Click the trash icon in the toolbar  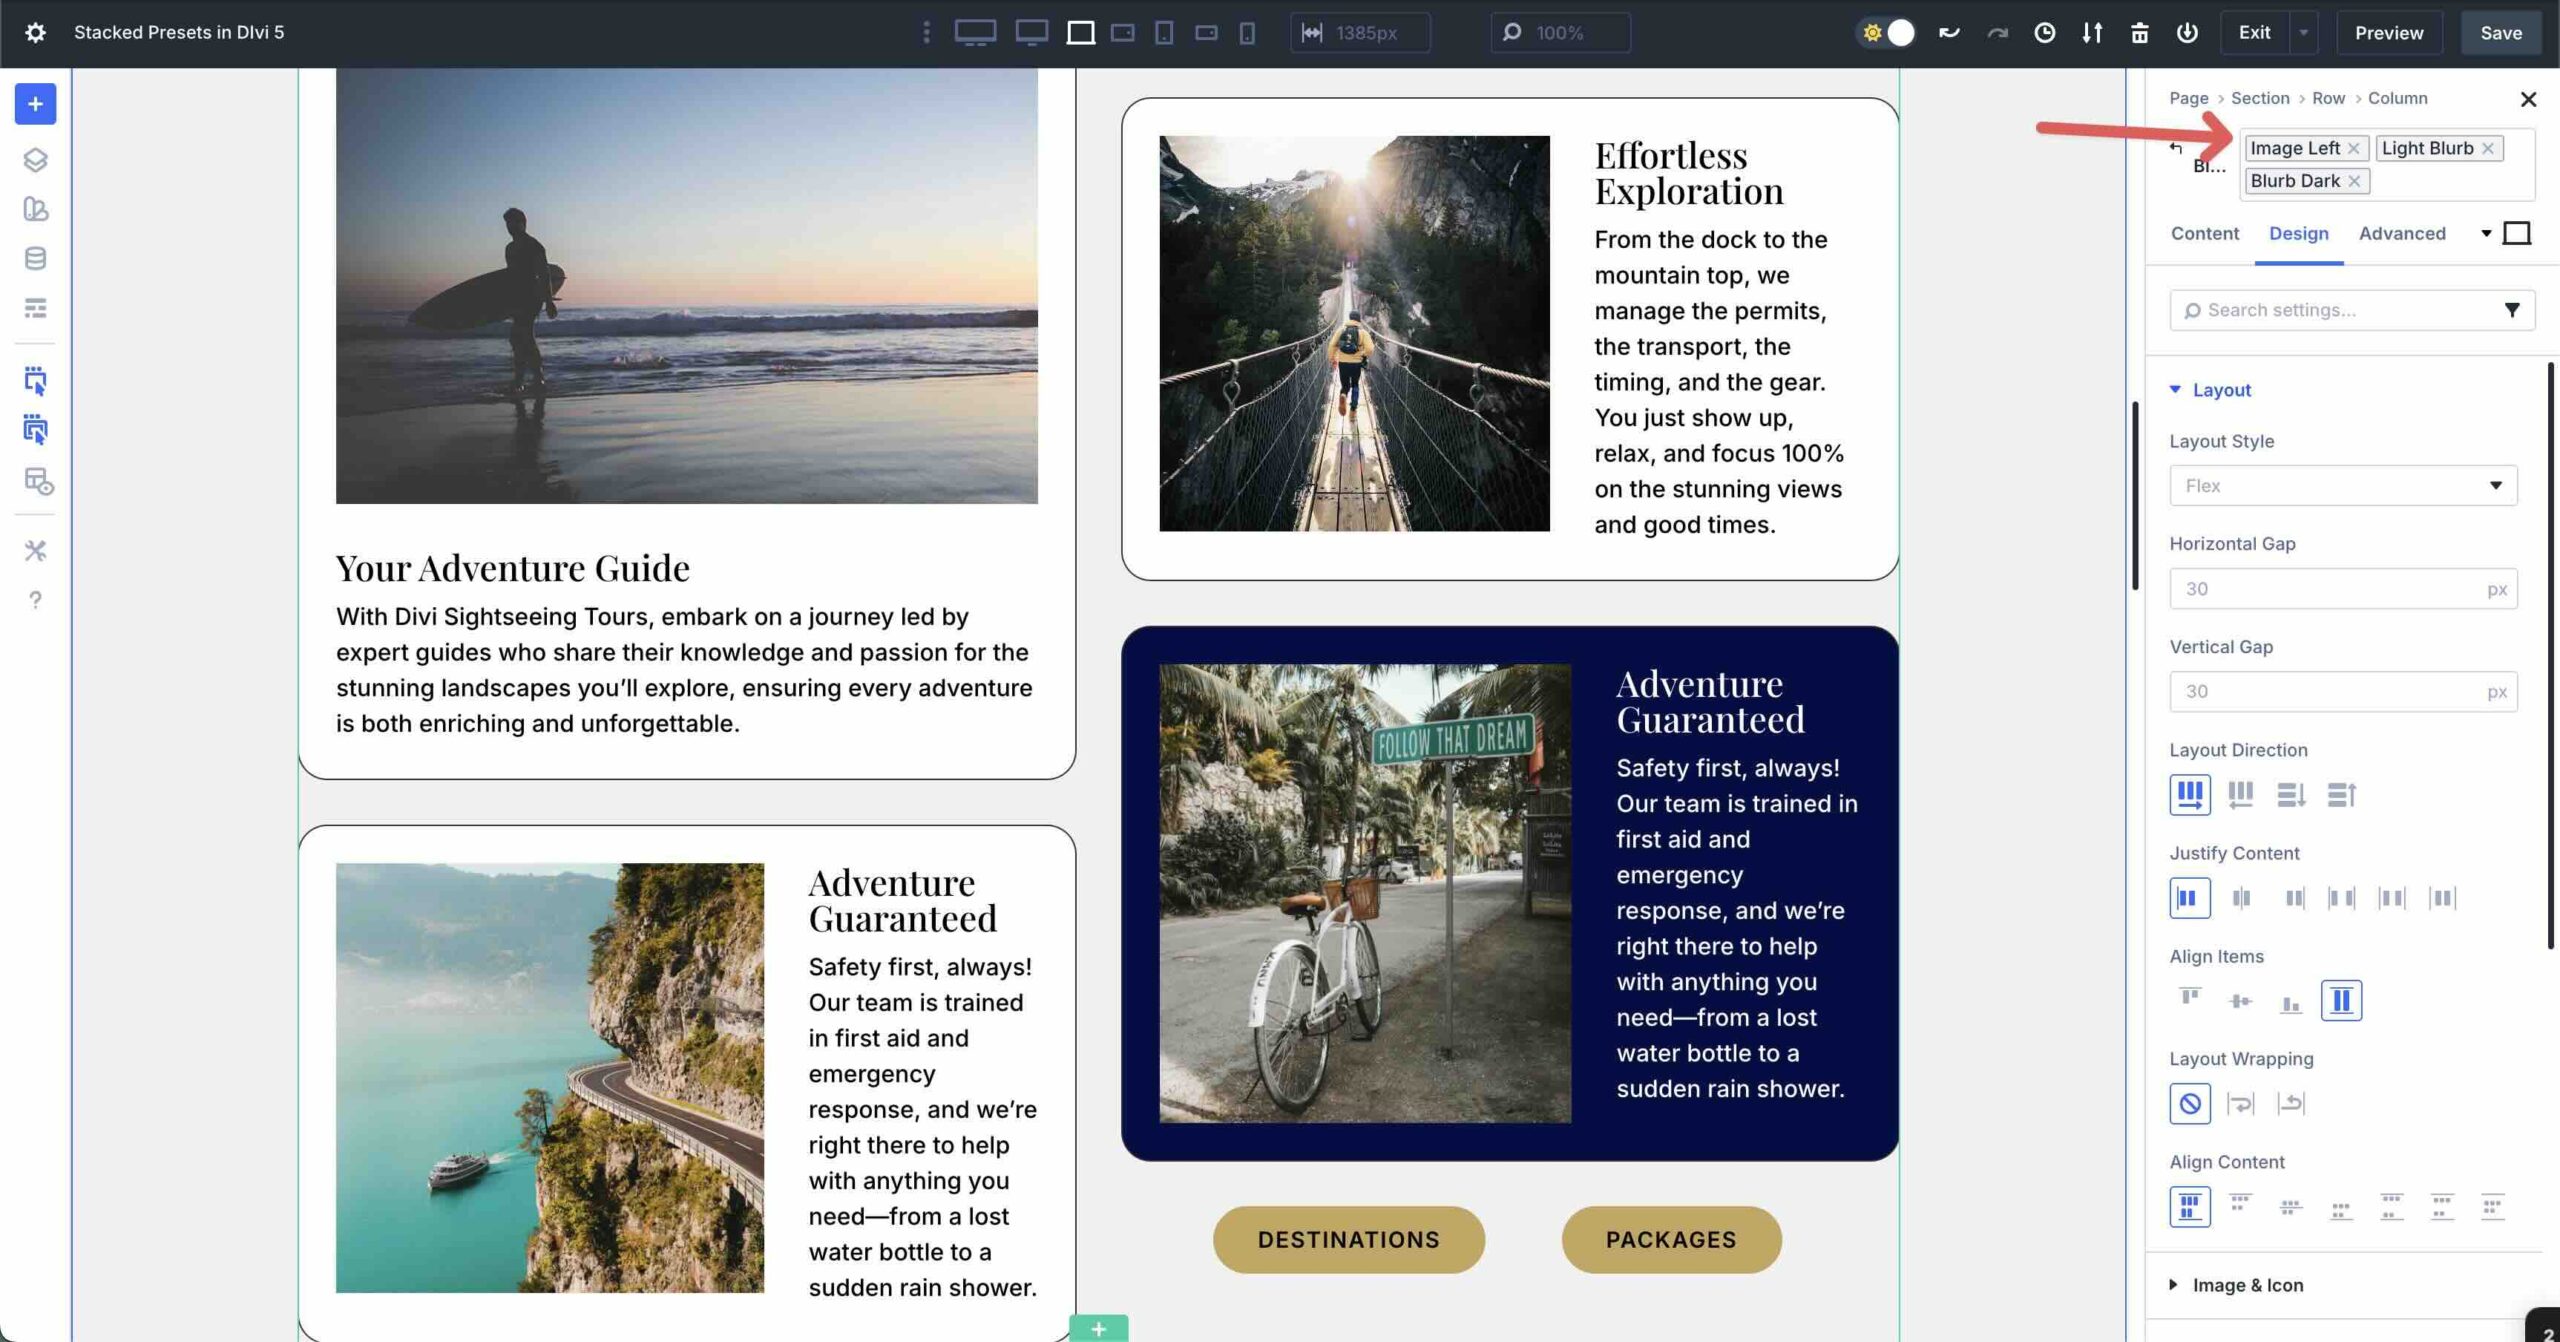coord(2140,32)
